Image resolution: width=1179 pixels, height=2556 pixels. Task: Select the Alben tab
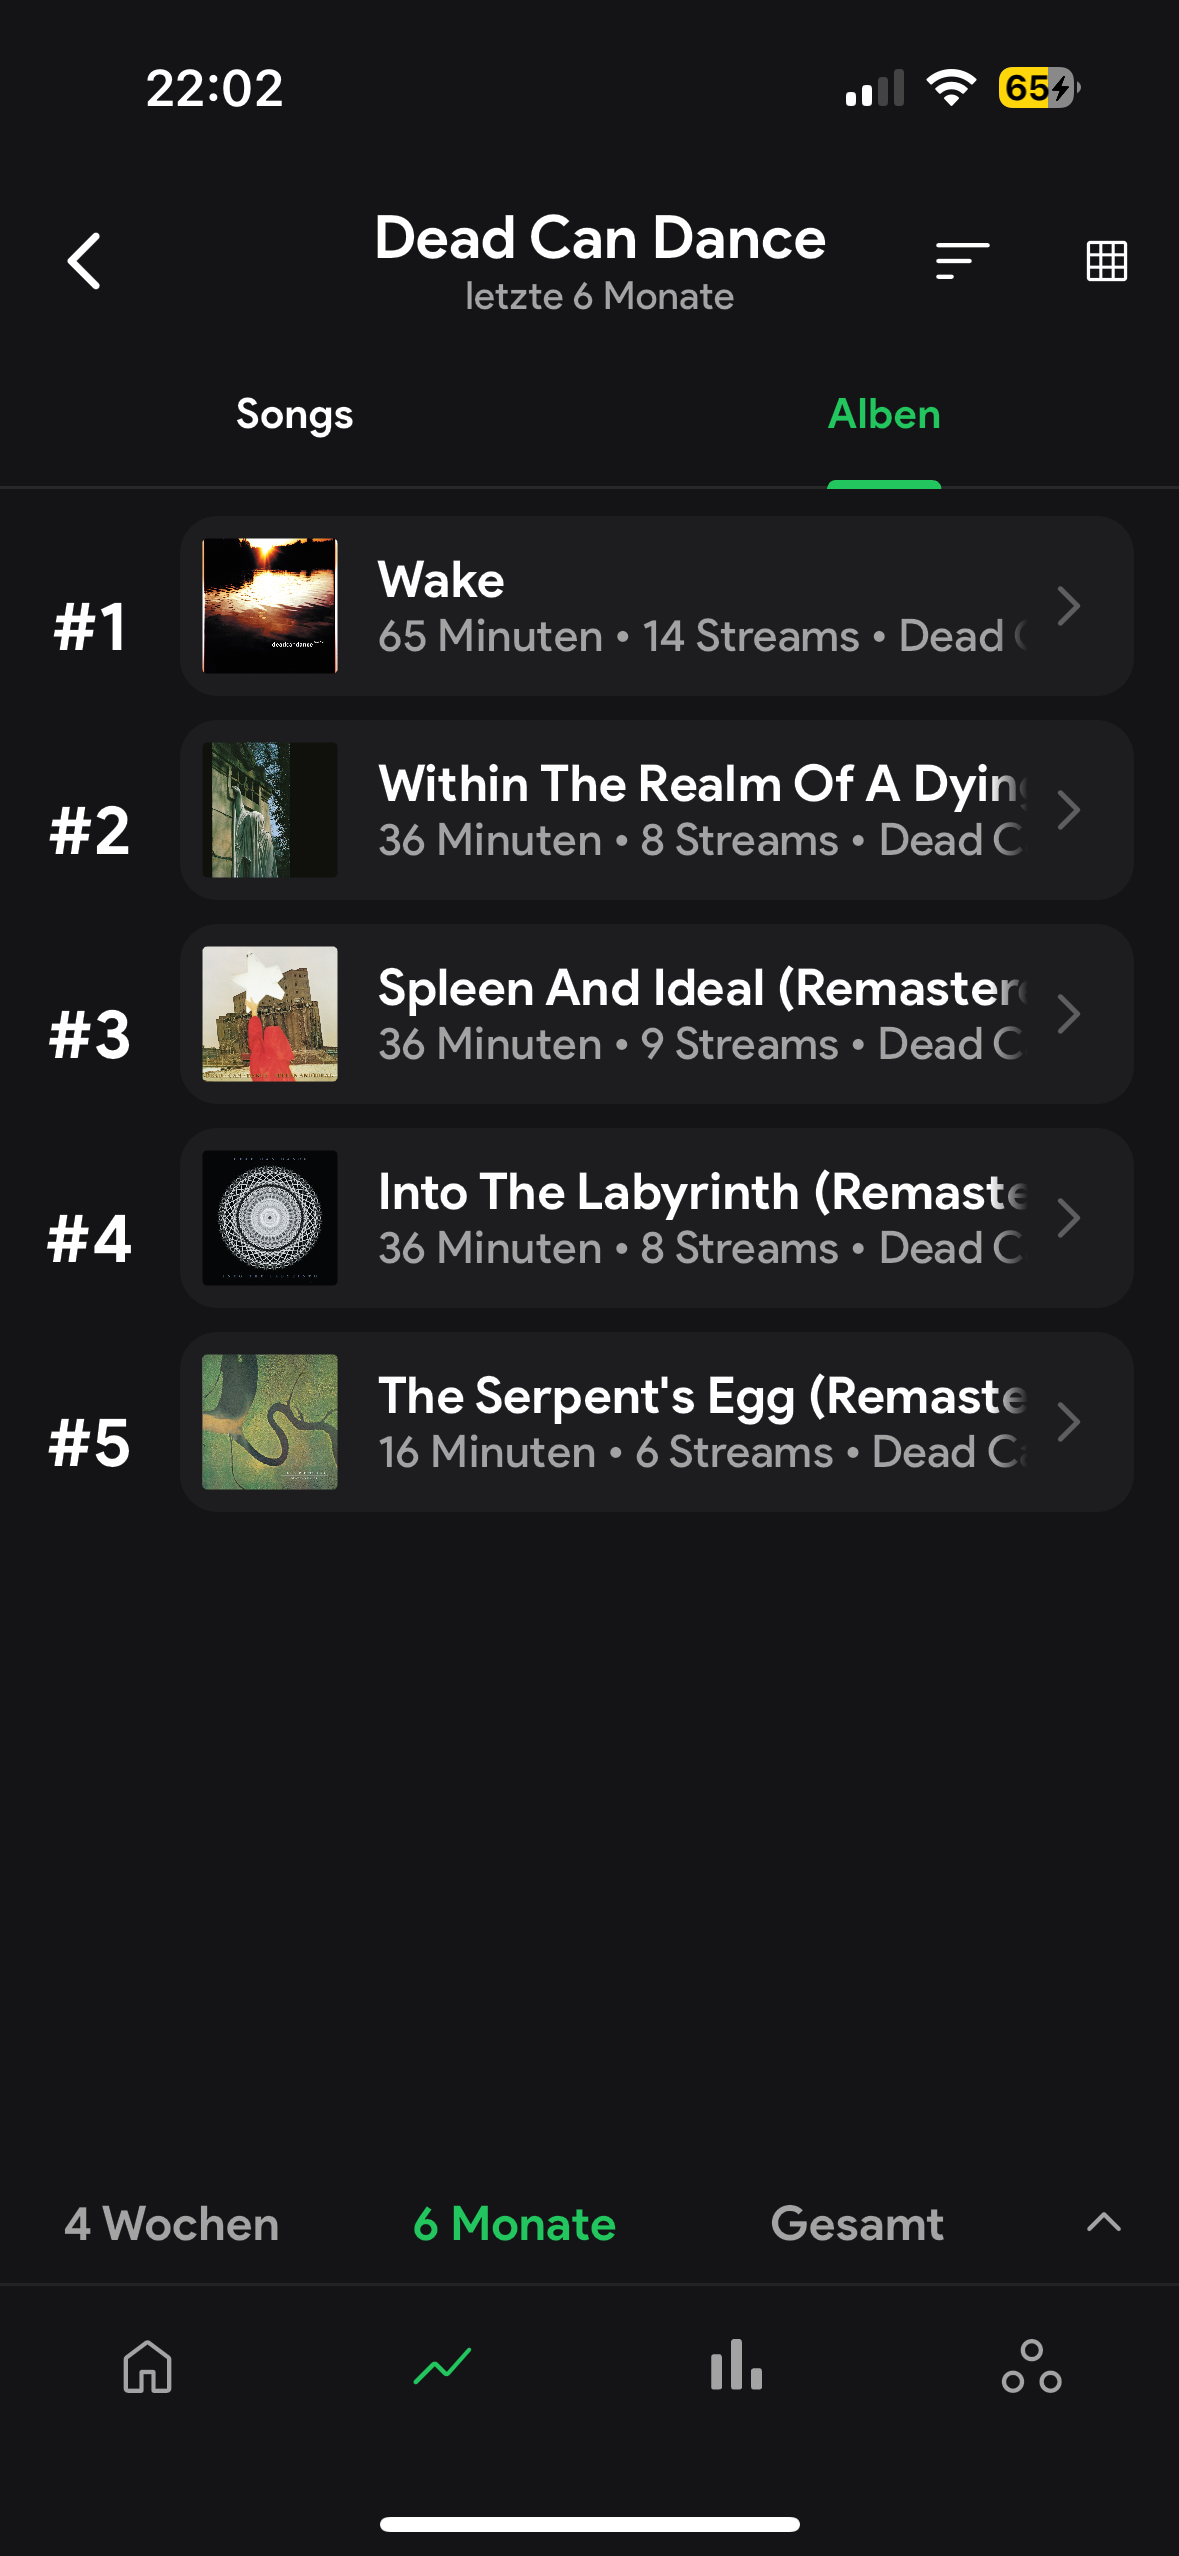click(884, 414)
